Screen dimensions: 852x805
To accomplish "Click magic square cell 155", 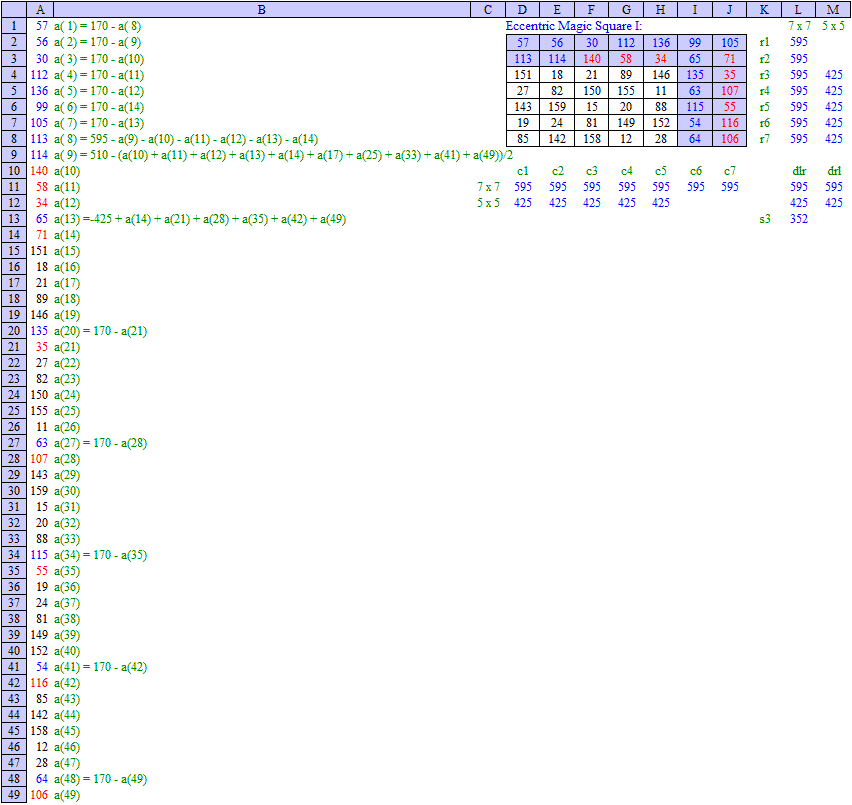I will [626, 91].
